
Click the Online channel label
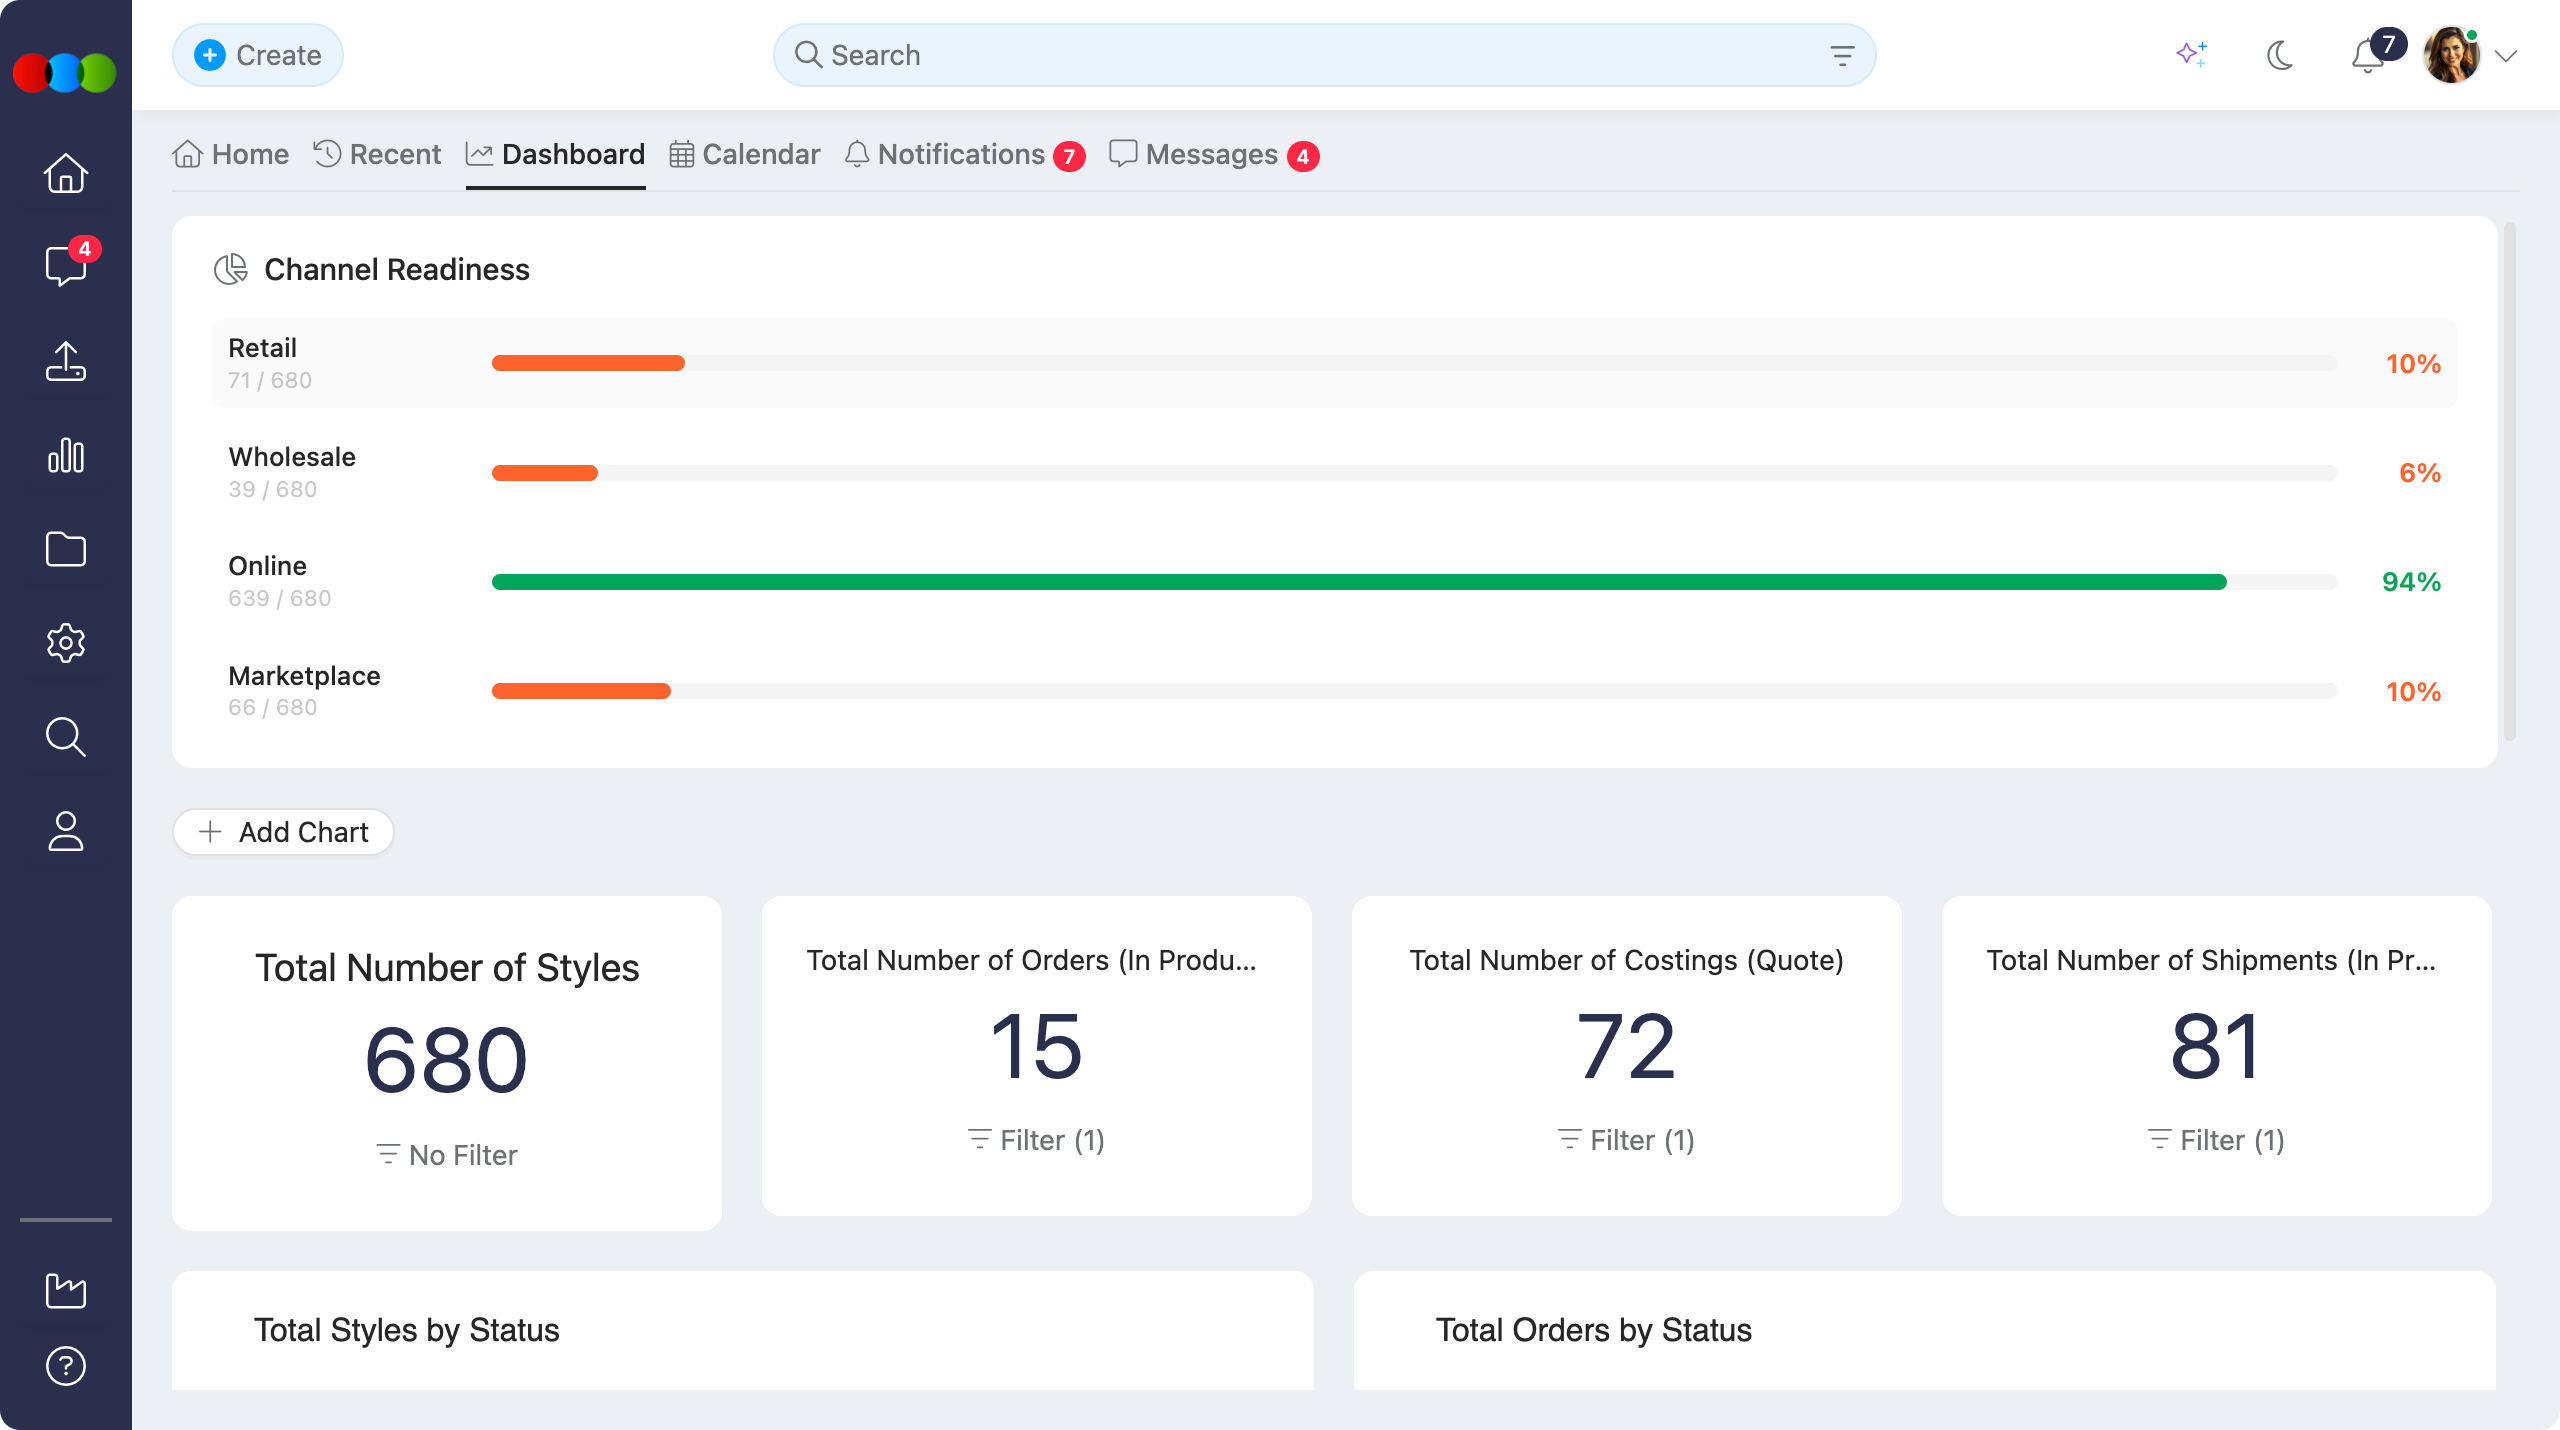pyautogui.click(x=268, y=566)
